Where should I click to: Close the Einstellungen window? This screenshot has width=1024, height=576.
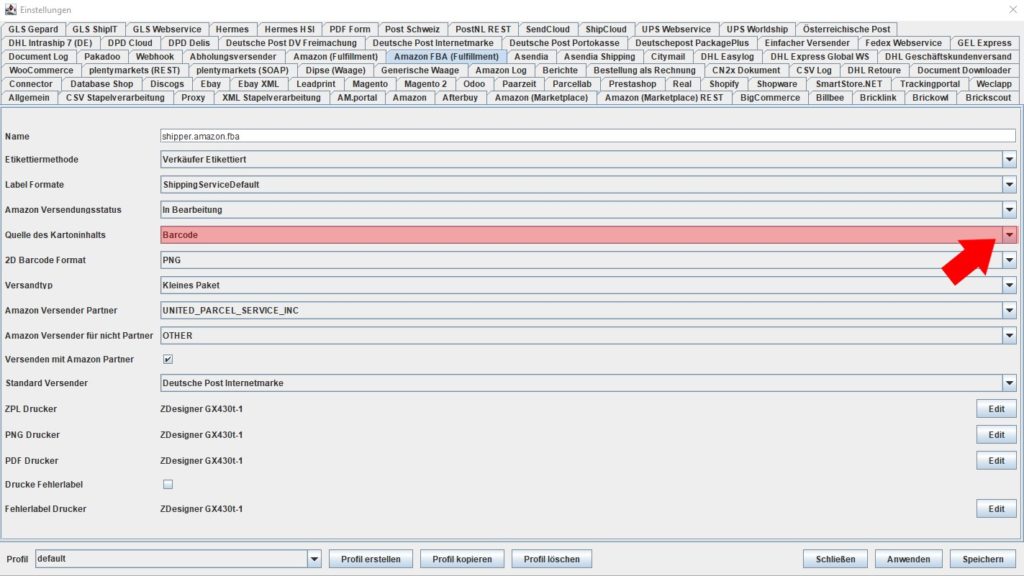[1012, 9]
